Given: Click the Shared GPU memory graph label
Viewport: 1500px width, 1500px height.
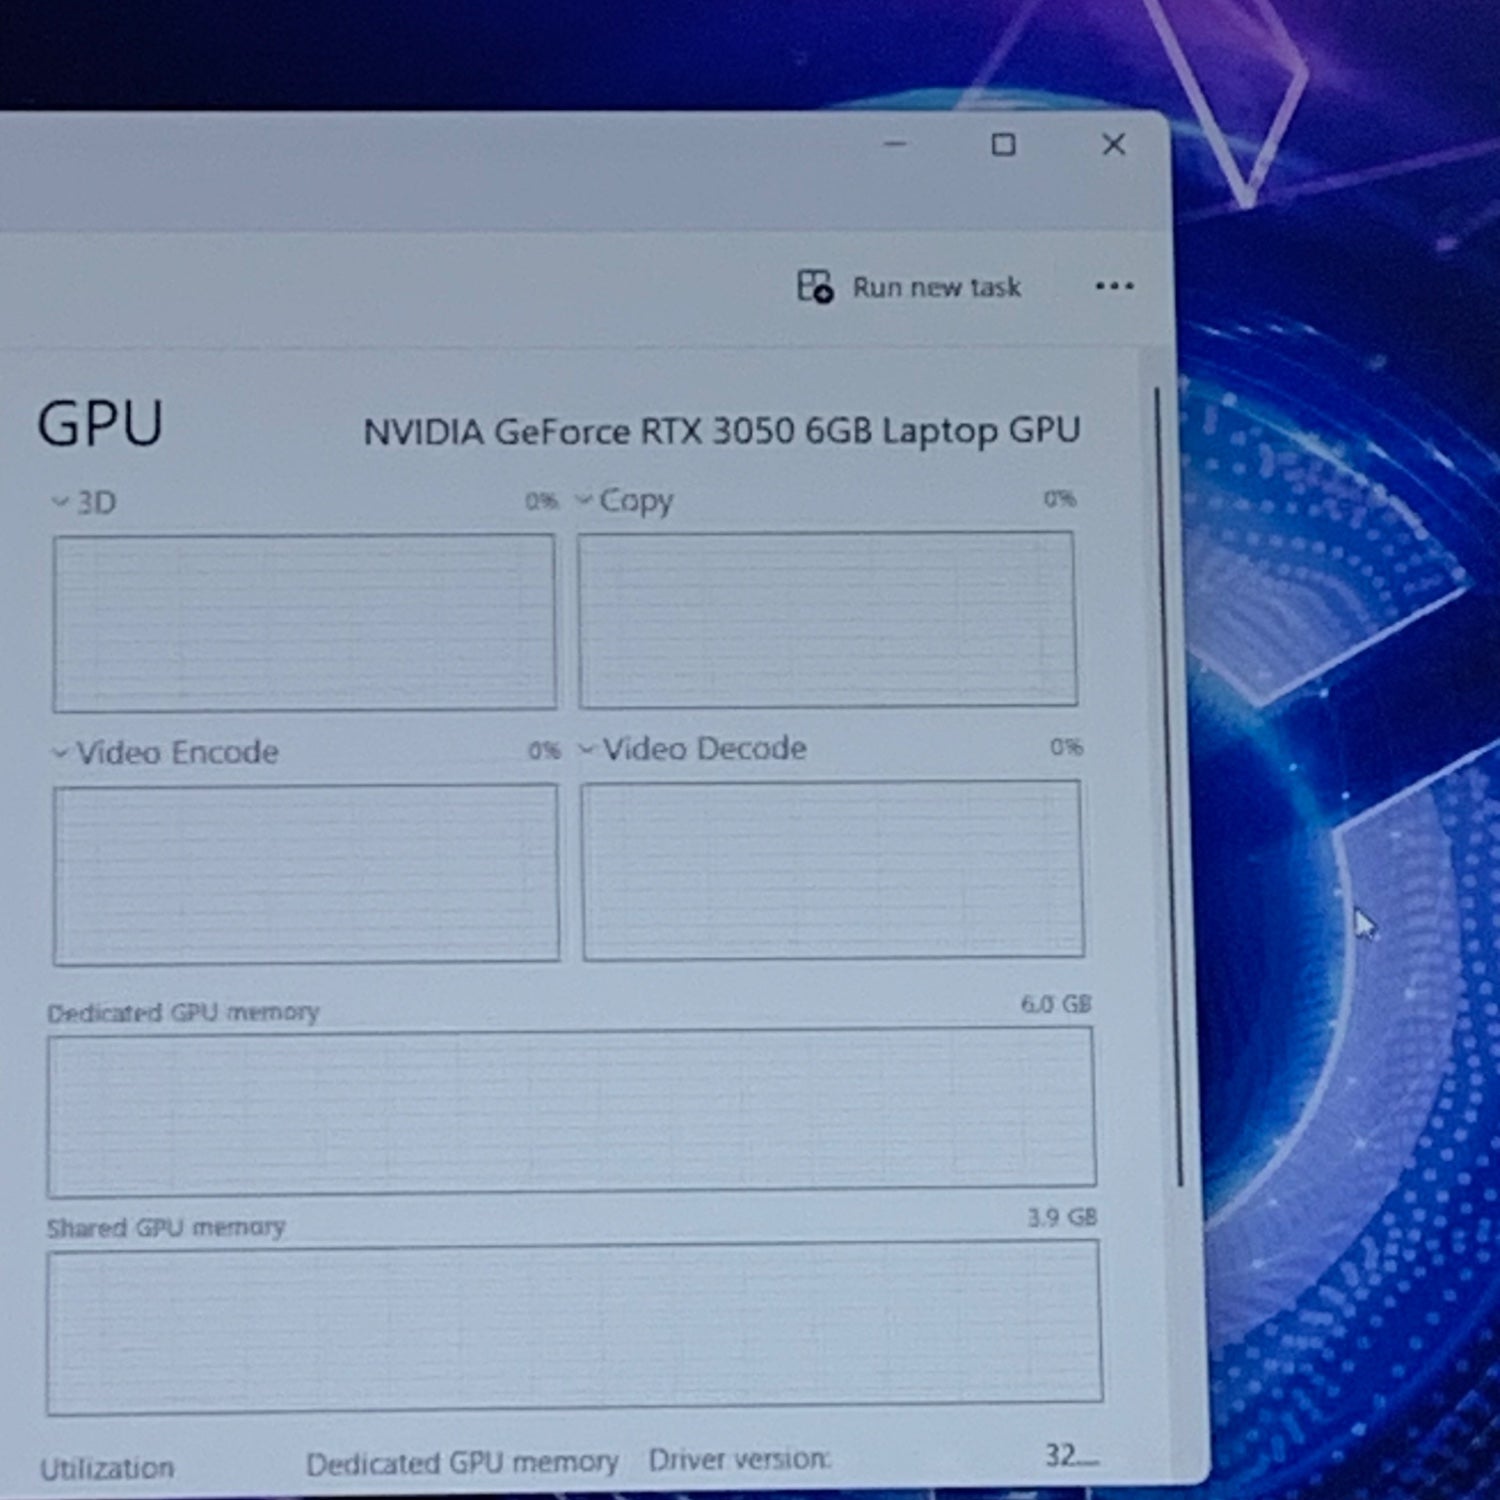Looking at the screenshot, I should click(166, 1227).
